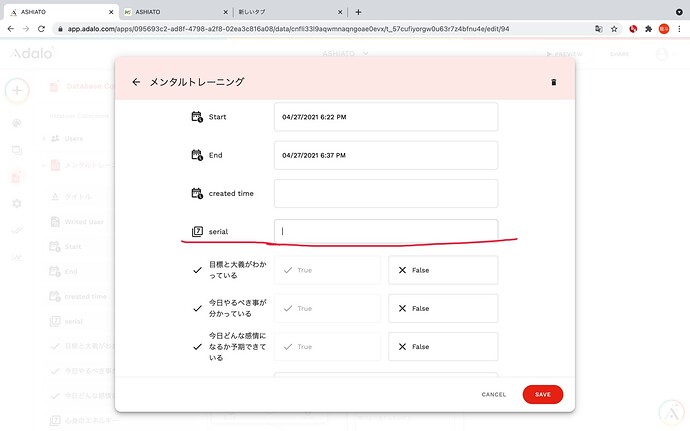
Task: Open a new browser tab
Action: (358, 12)
